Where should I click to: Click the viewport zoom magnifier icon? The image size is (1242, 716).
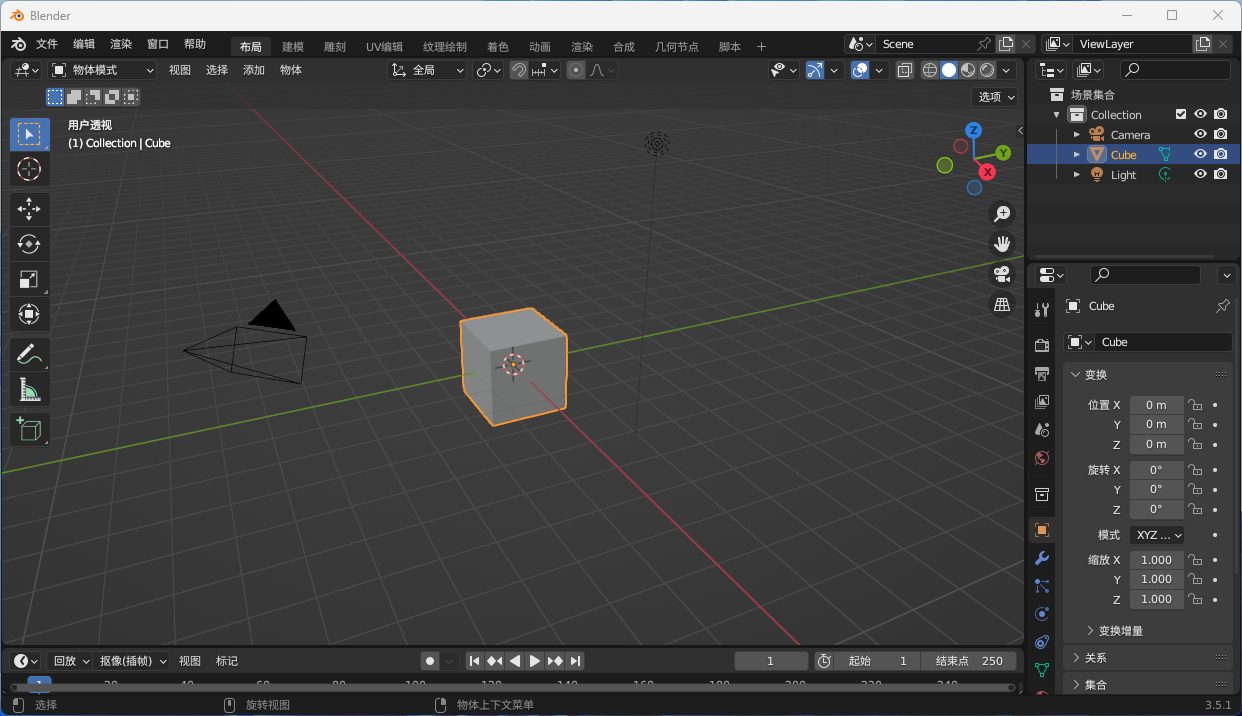pos(1002,213)
